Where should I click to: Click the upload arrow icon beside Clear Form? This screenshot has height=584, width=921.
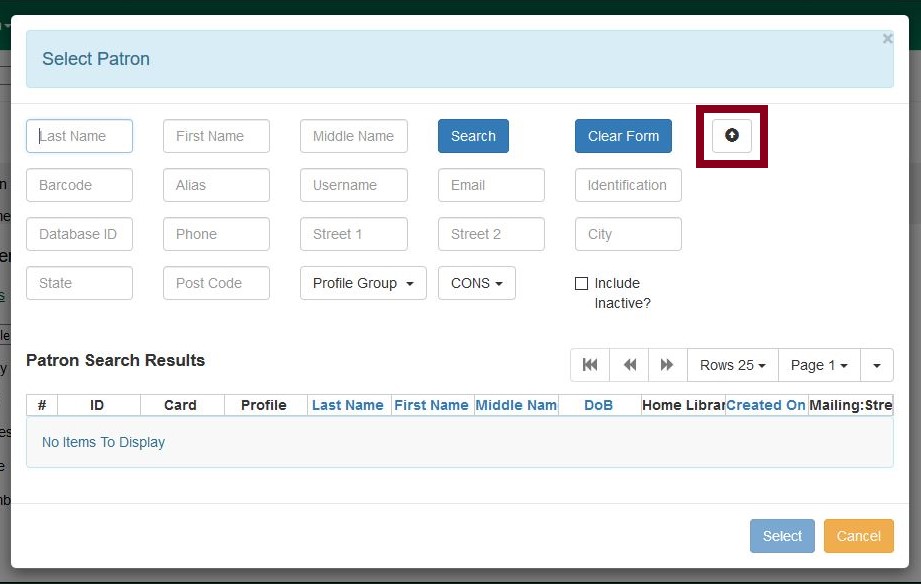point(731,136)
